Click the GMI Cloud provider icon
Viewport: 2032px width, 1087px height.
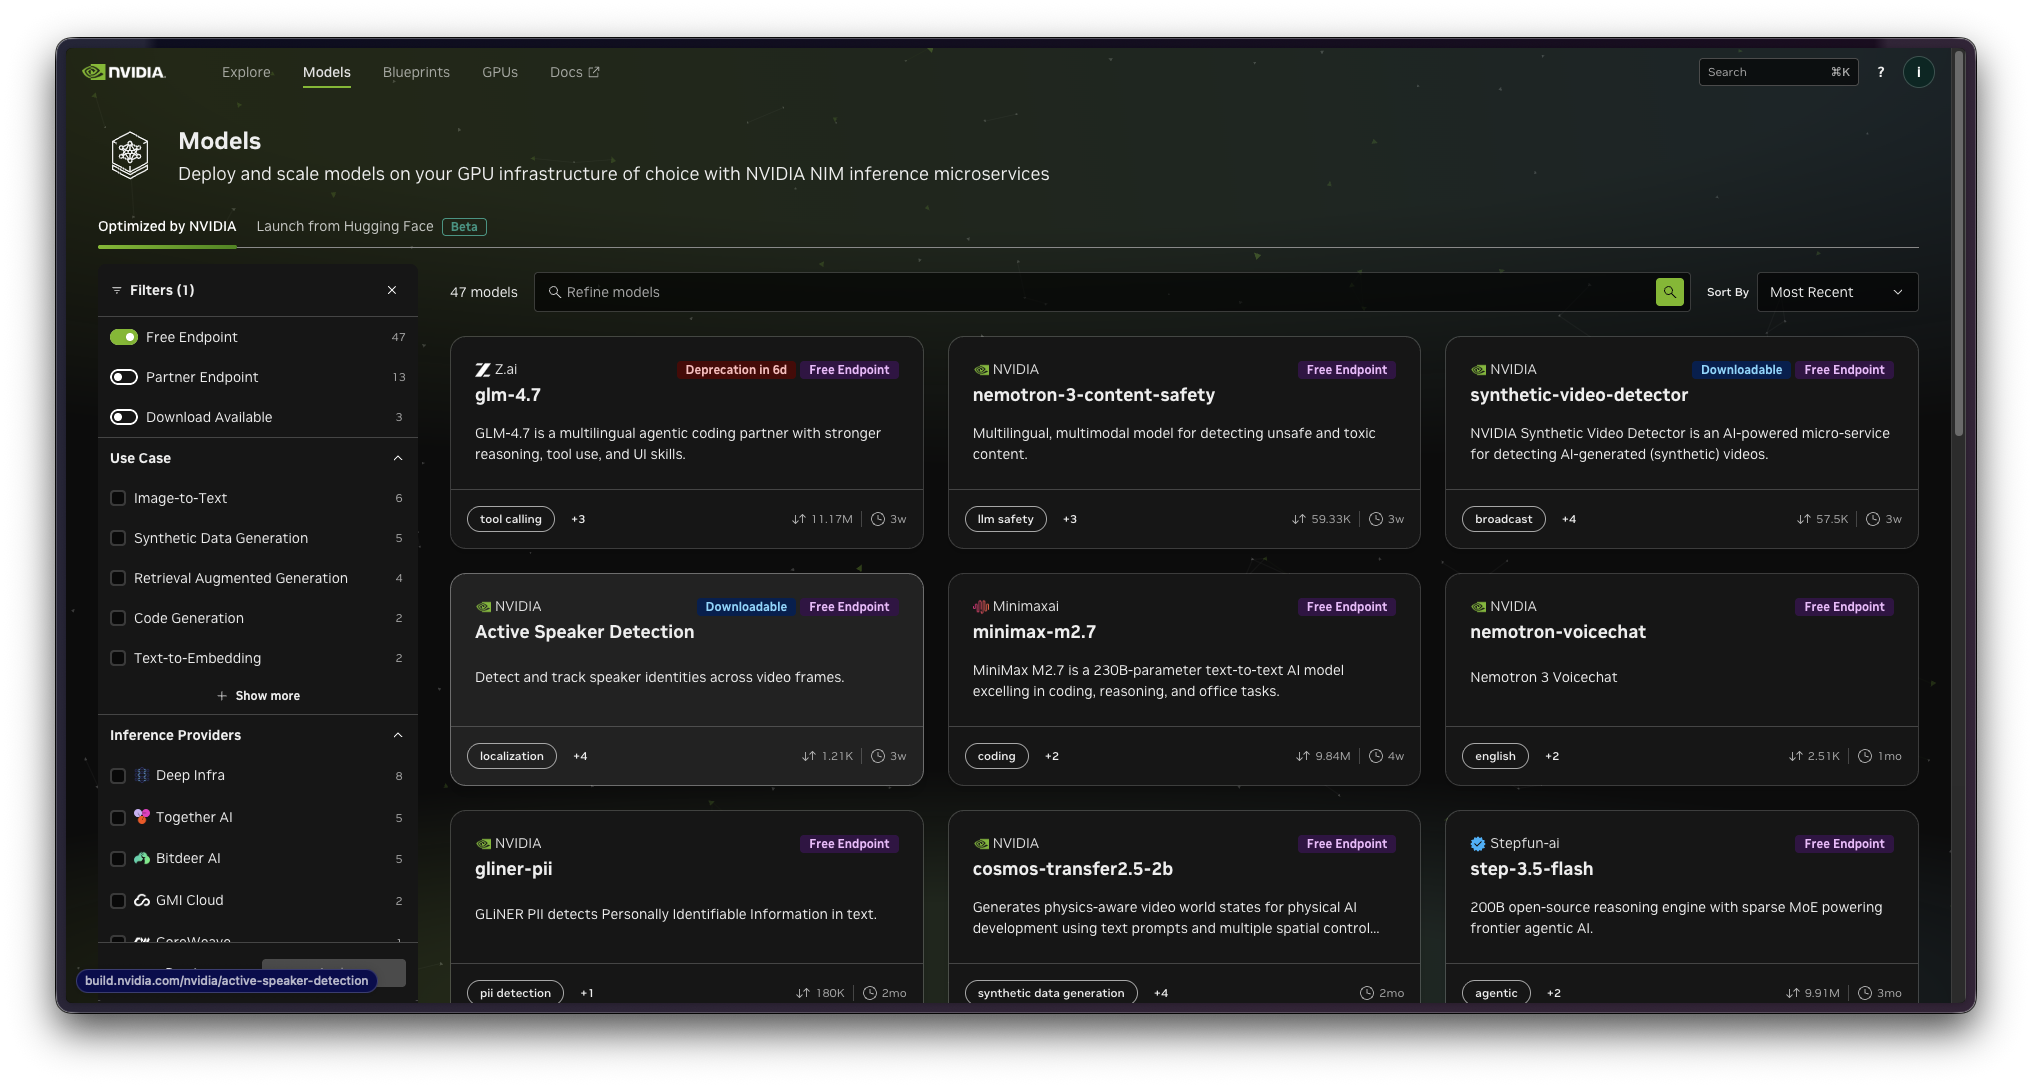(x=142, y=900)
